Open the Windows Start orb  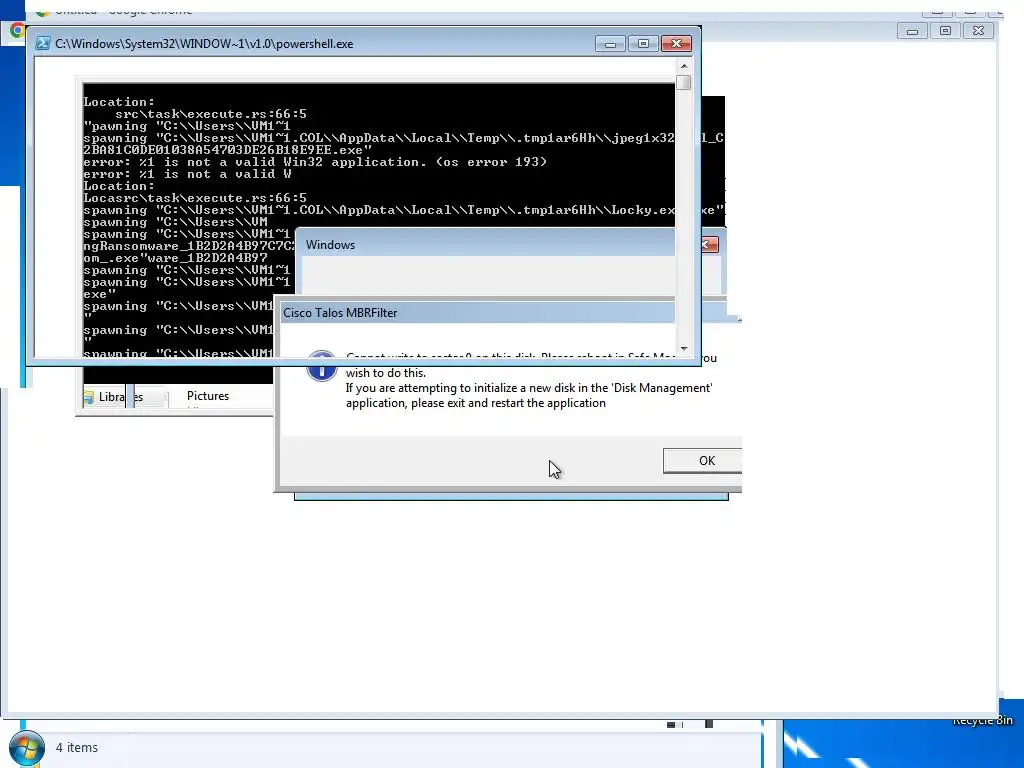coord(27,748)
